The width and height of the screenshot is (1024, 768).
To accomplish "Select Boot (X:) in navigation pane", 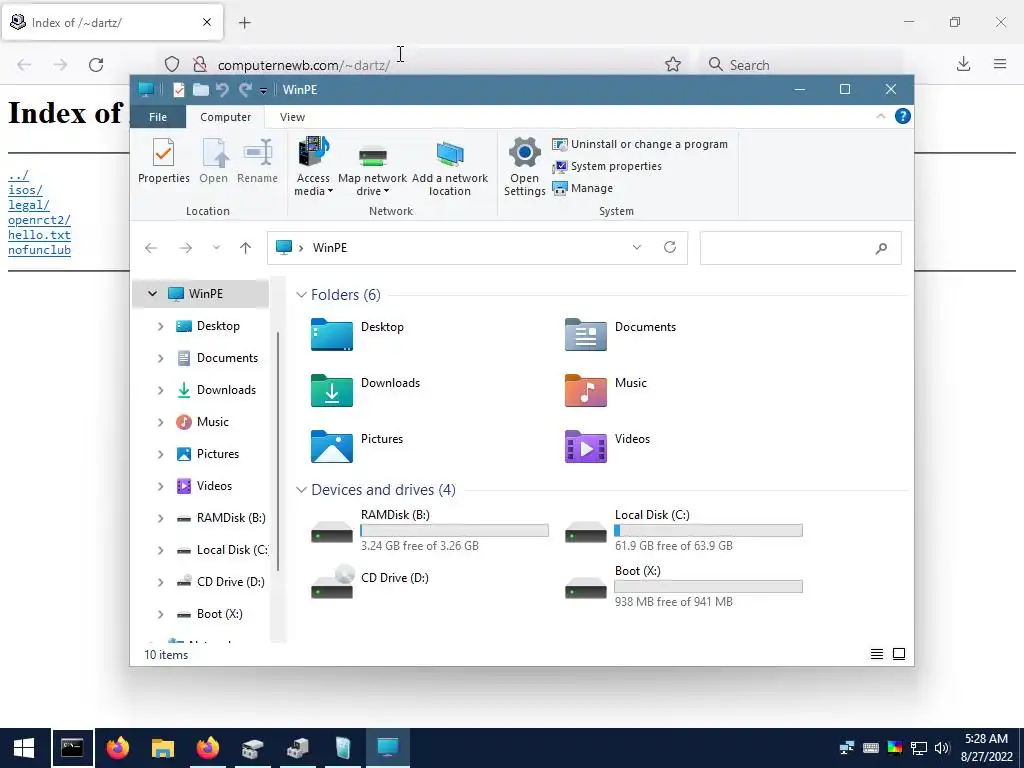I will (219, 614).
